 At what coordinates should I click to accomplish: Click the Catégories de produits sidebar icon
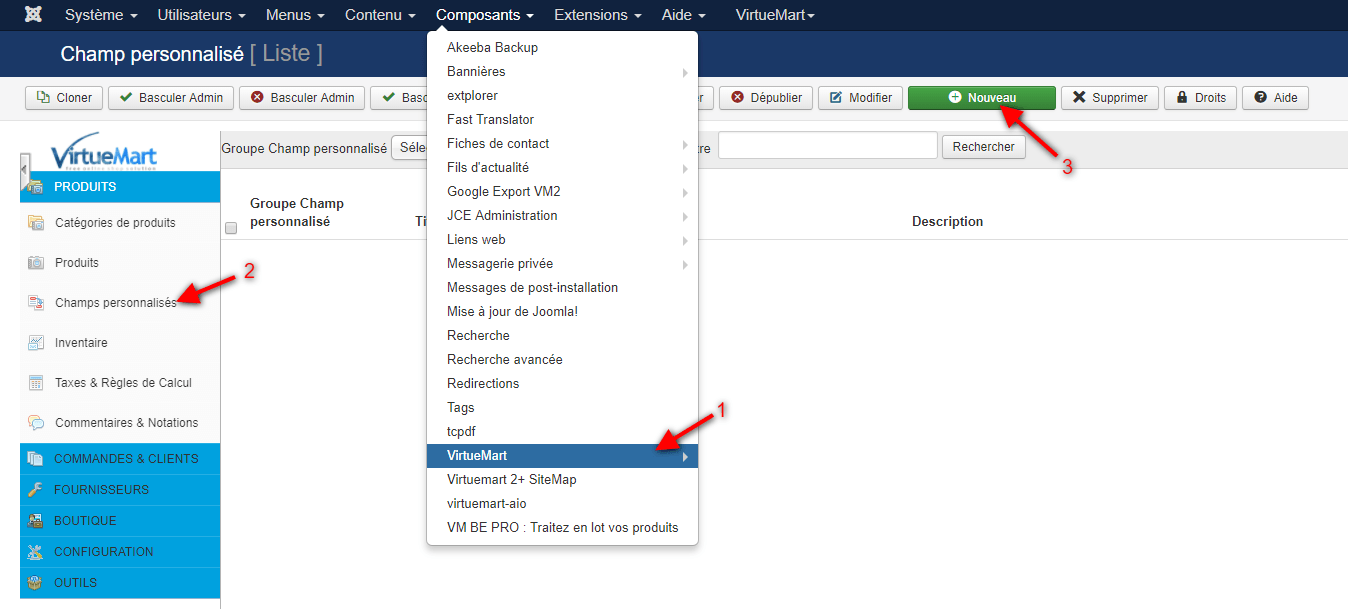[x=36, y=223]
